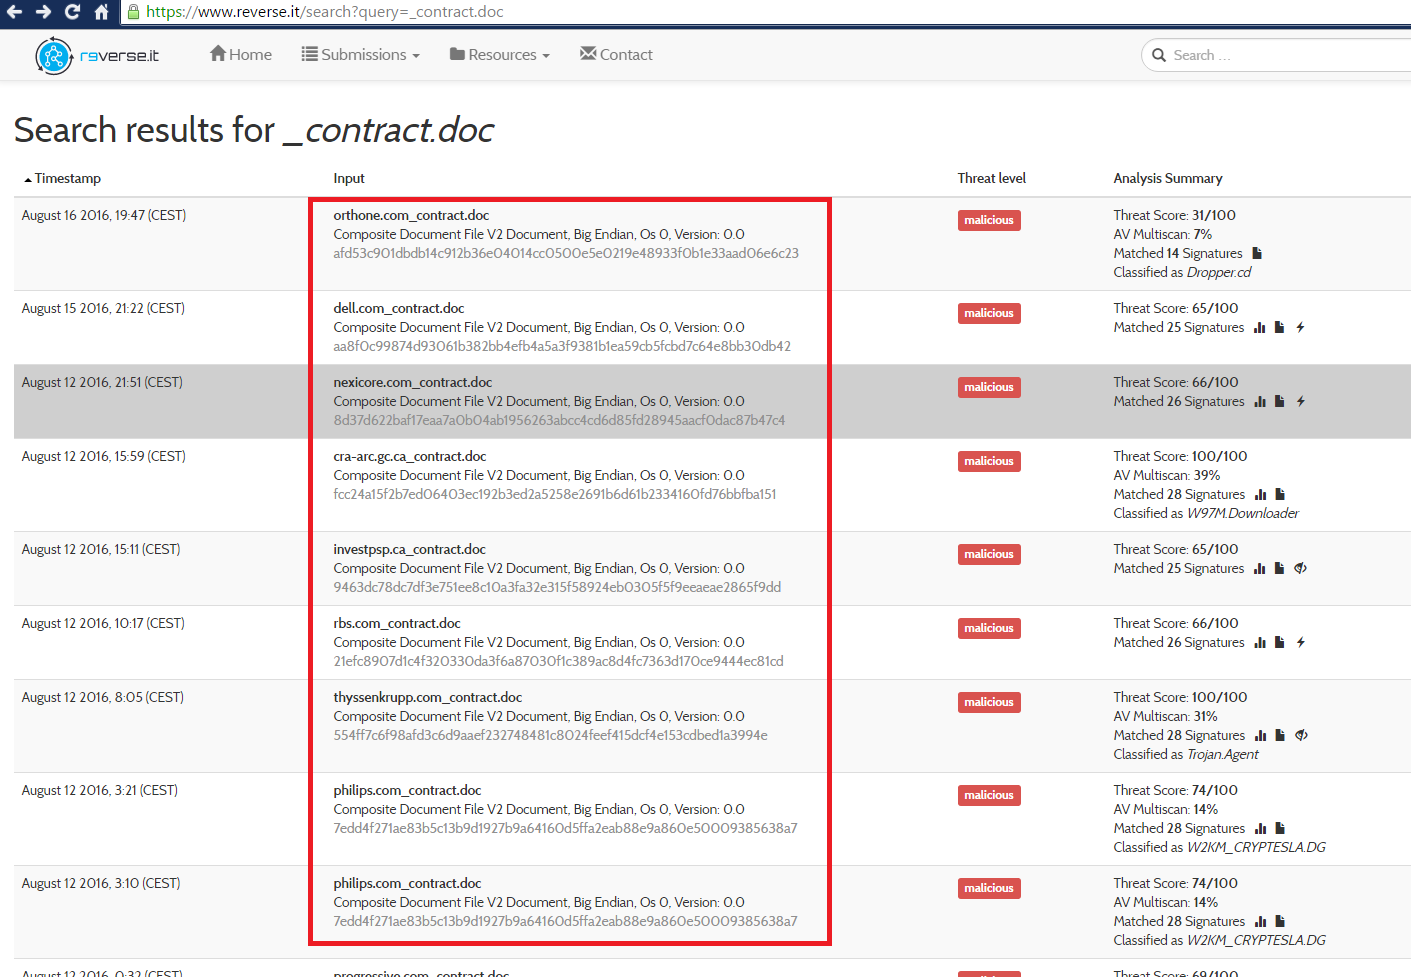
Task: Click the hash starting with 8d37d622baf17eaa
Action: coord(559,420)
